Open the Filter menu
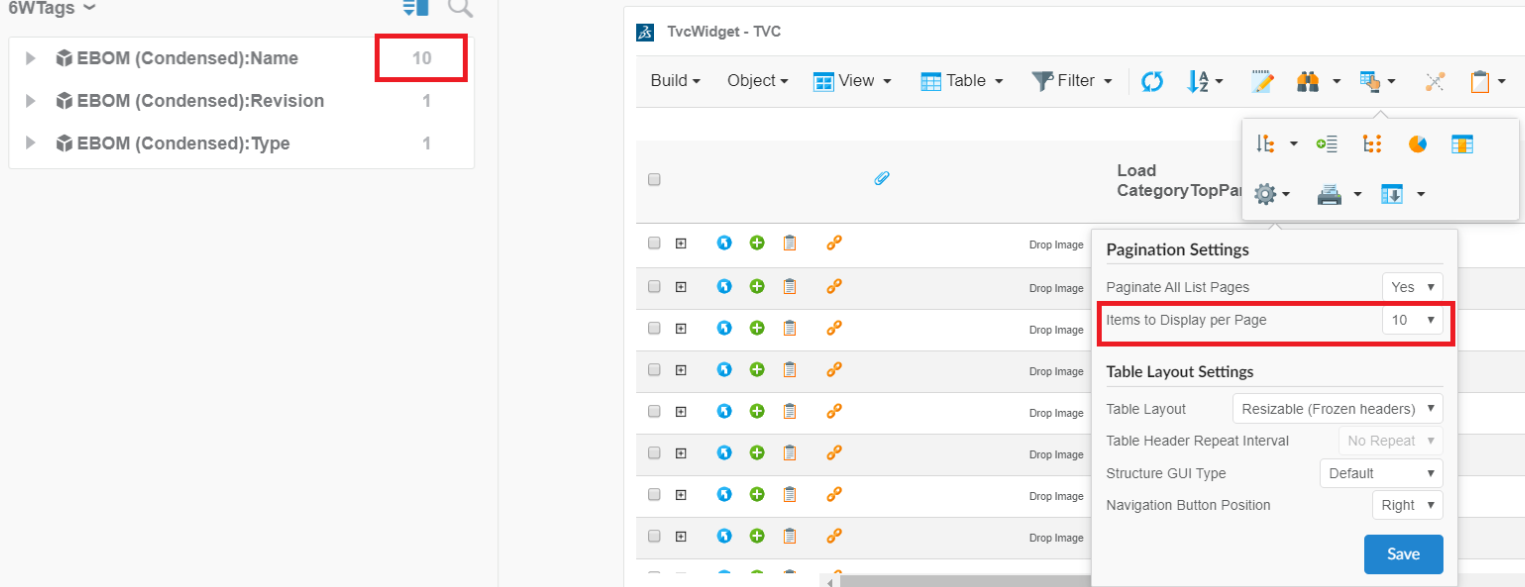Viewport: 1525px width, 587px height. coord(1072,81)
